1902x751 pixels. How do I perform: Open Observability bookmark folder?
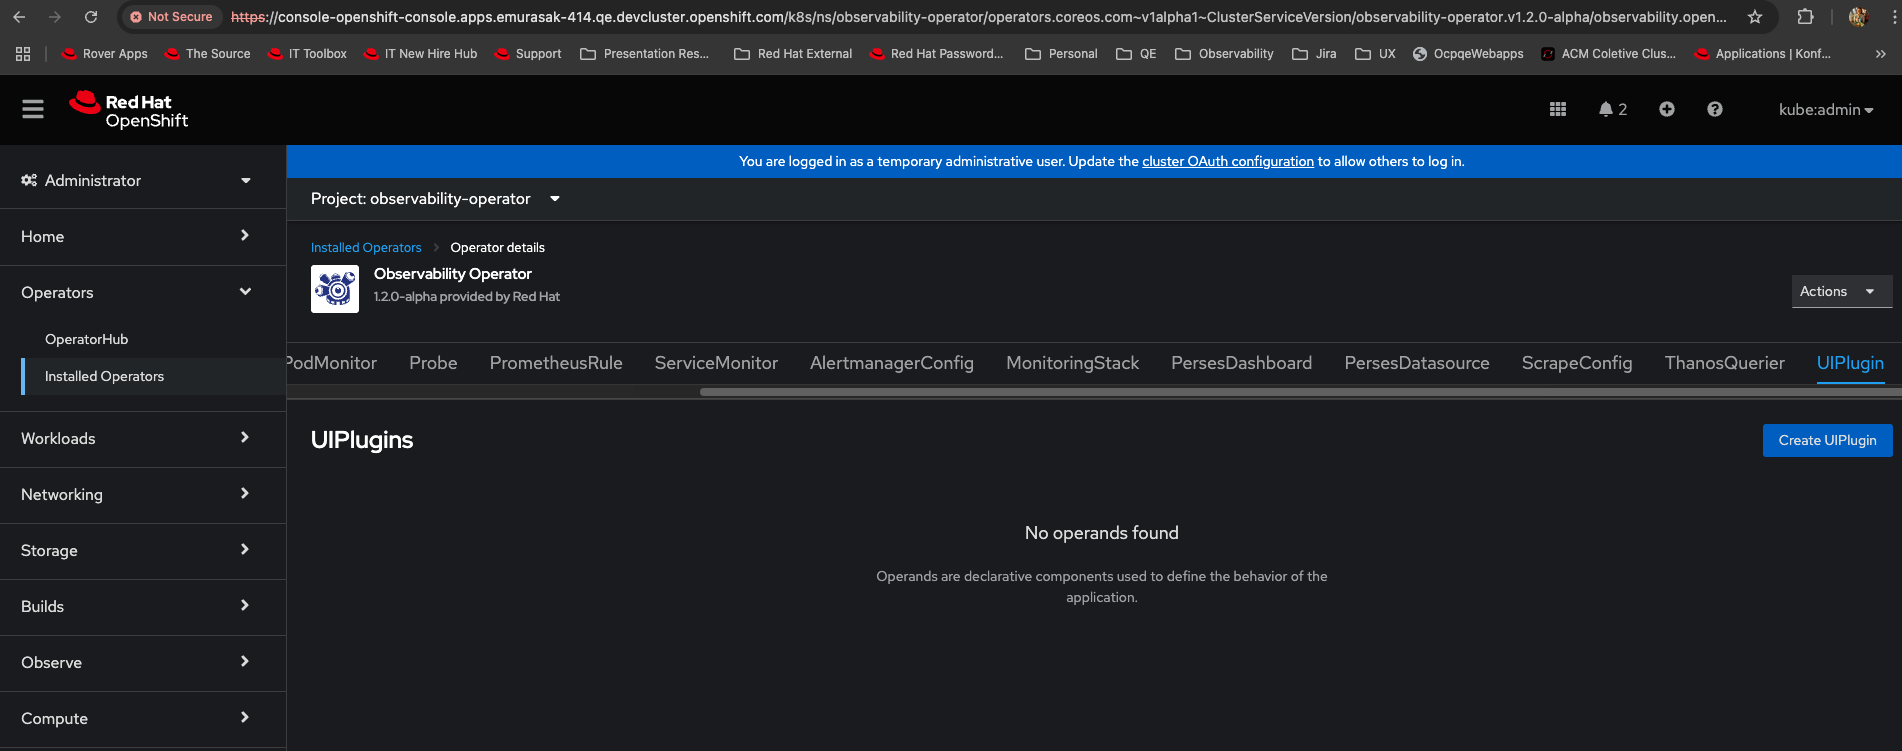[x=1224, y=54]
